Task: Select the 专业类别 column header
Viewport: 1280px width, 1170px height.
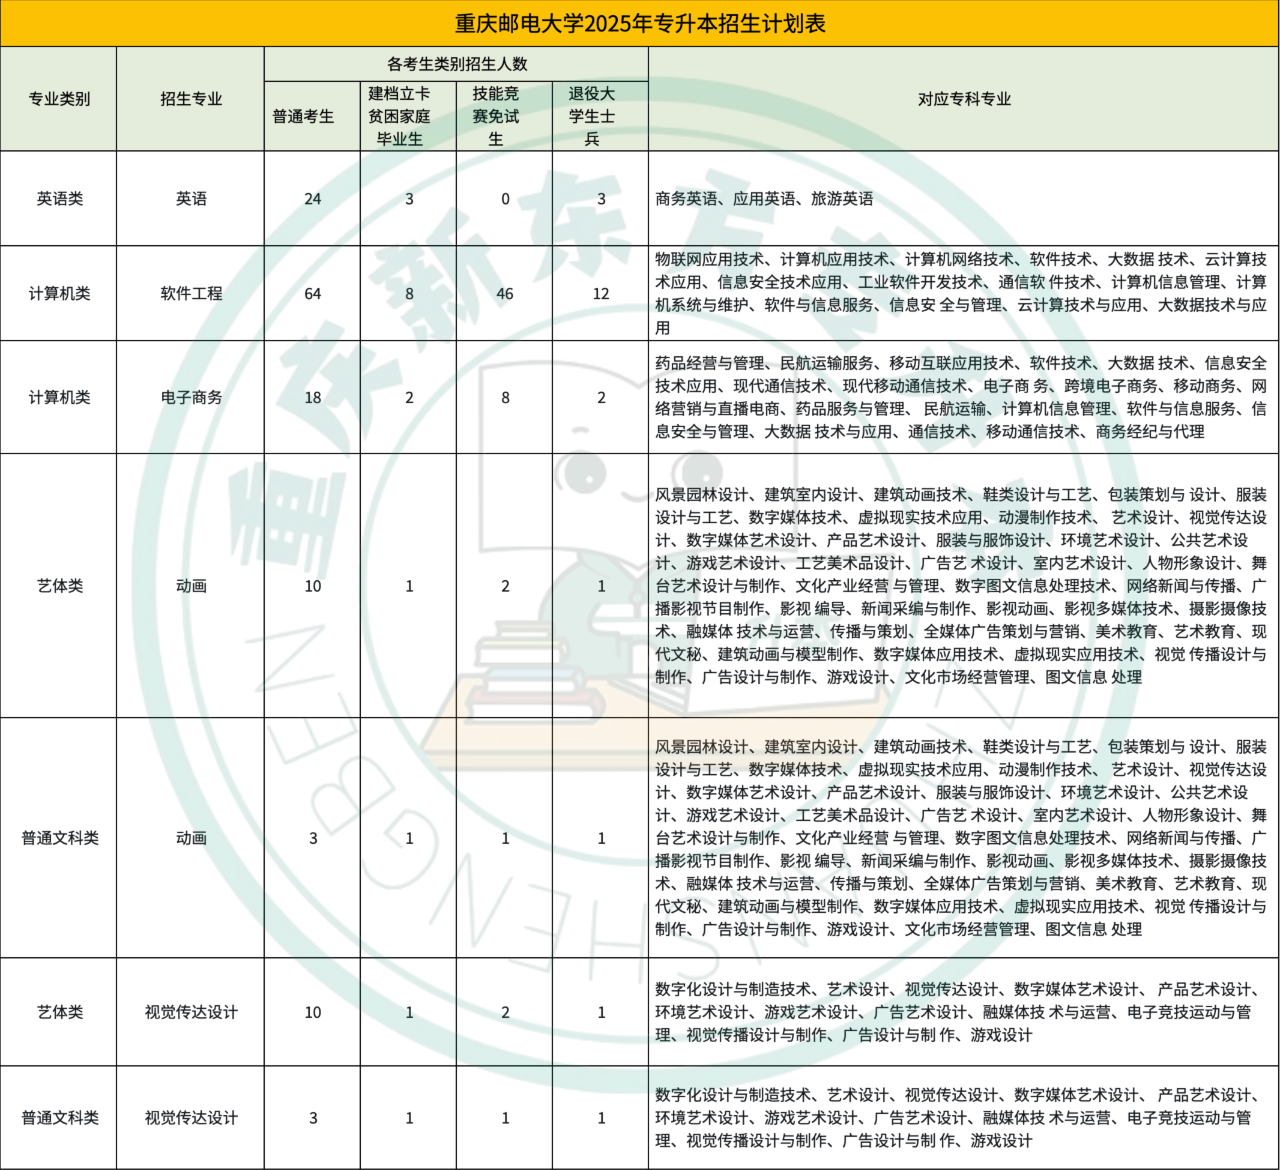Action: point(59,99)
